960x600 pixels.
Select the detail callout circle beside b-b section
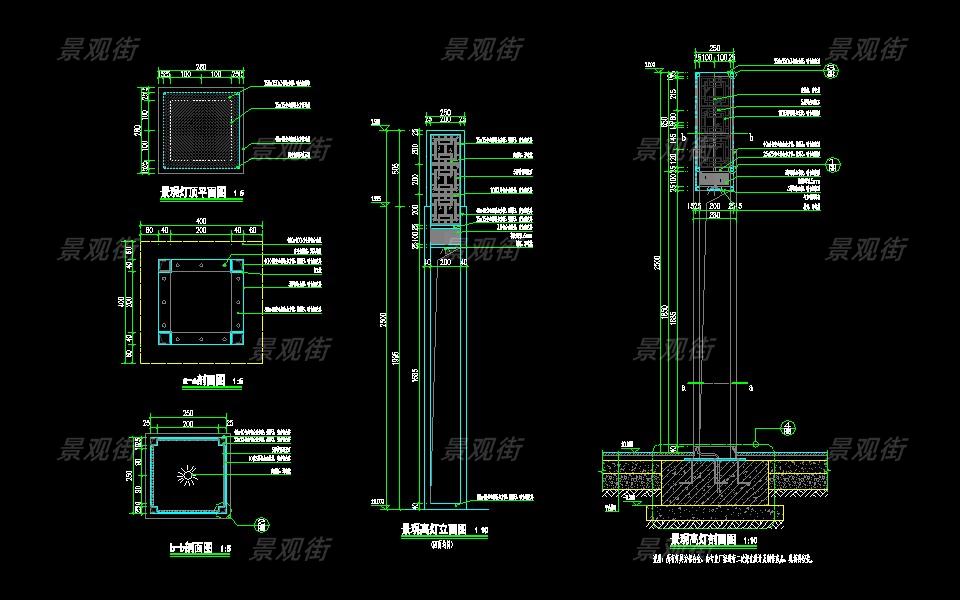coord(262,522)
